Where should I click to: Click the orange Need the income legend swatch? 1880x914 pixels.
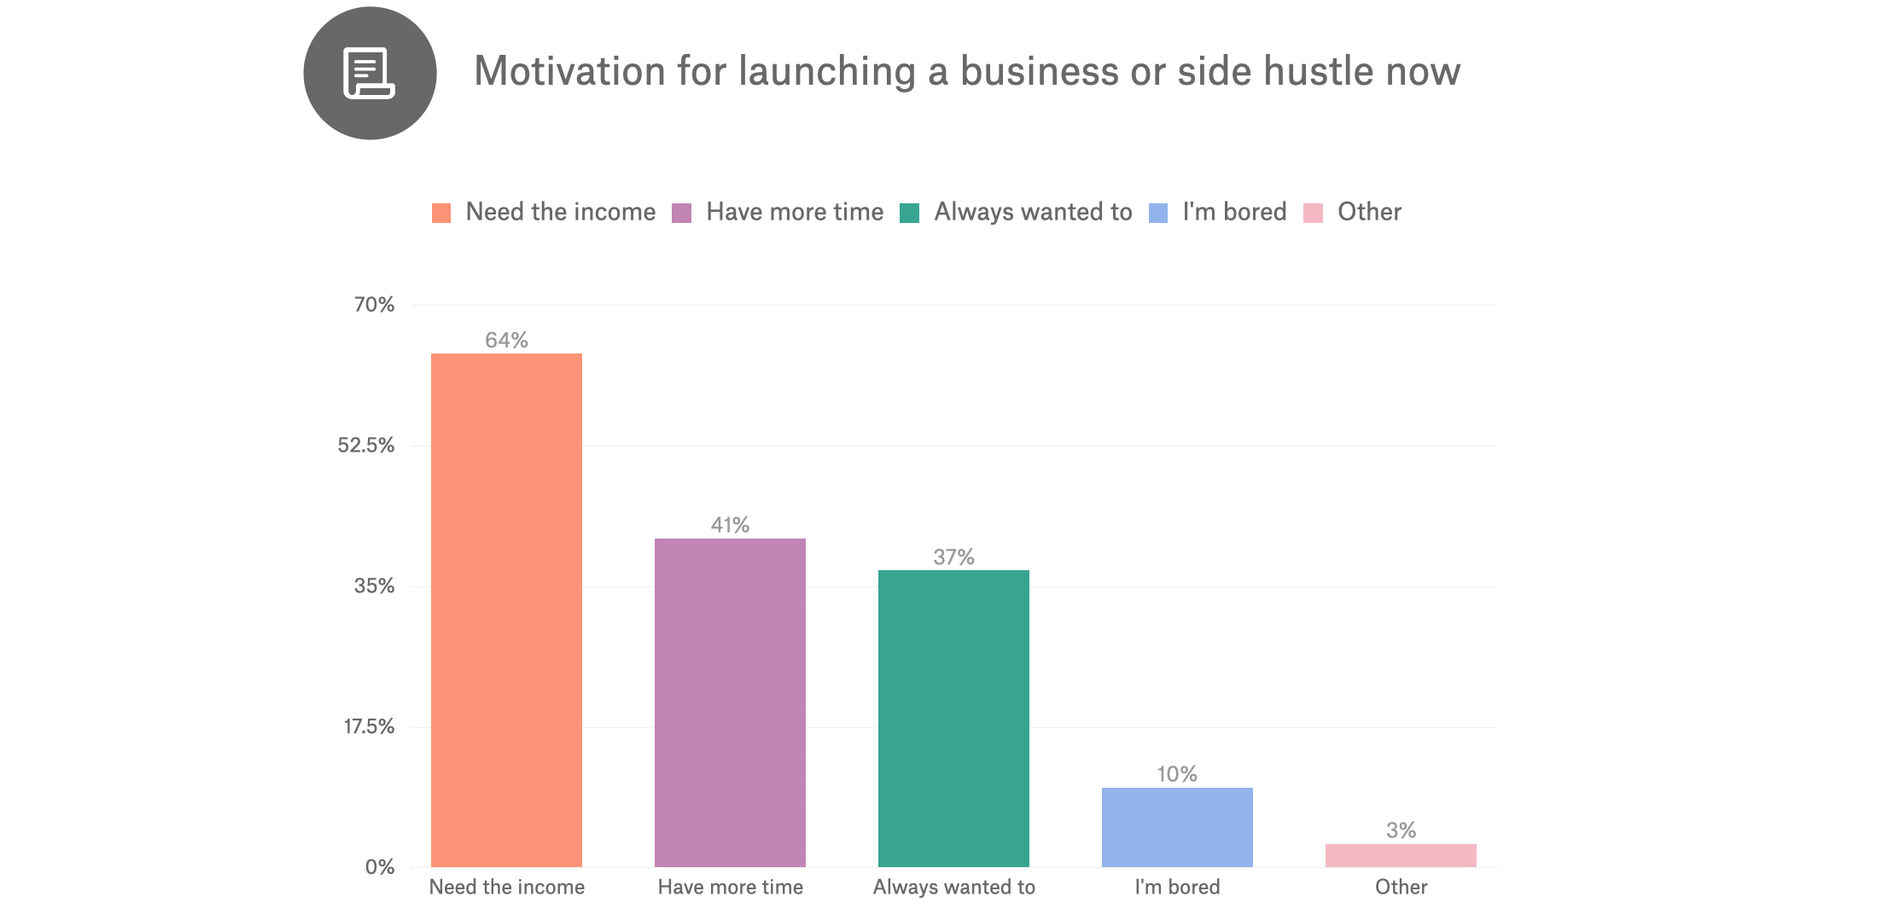coord(441,213)
